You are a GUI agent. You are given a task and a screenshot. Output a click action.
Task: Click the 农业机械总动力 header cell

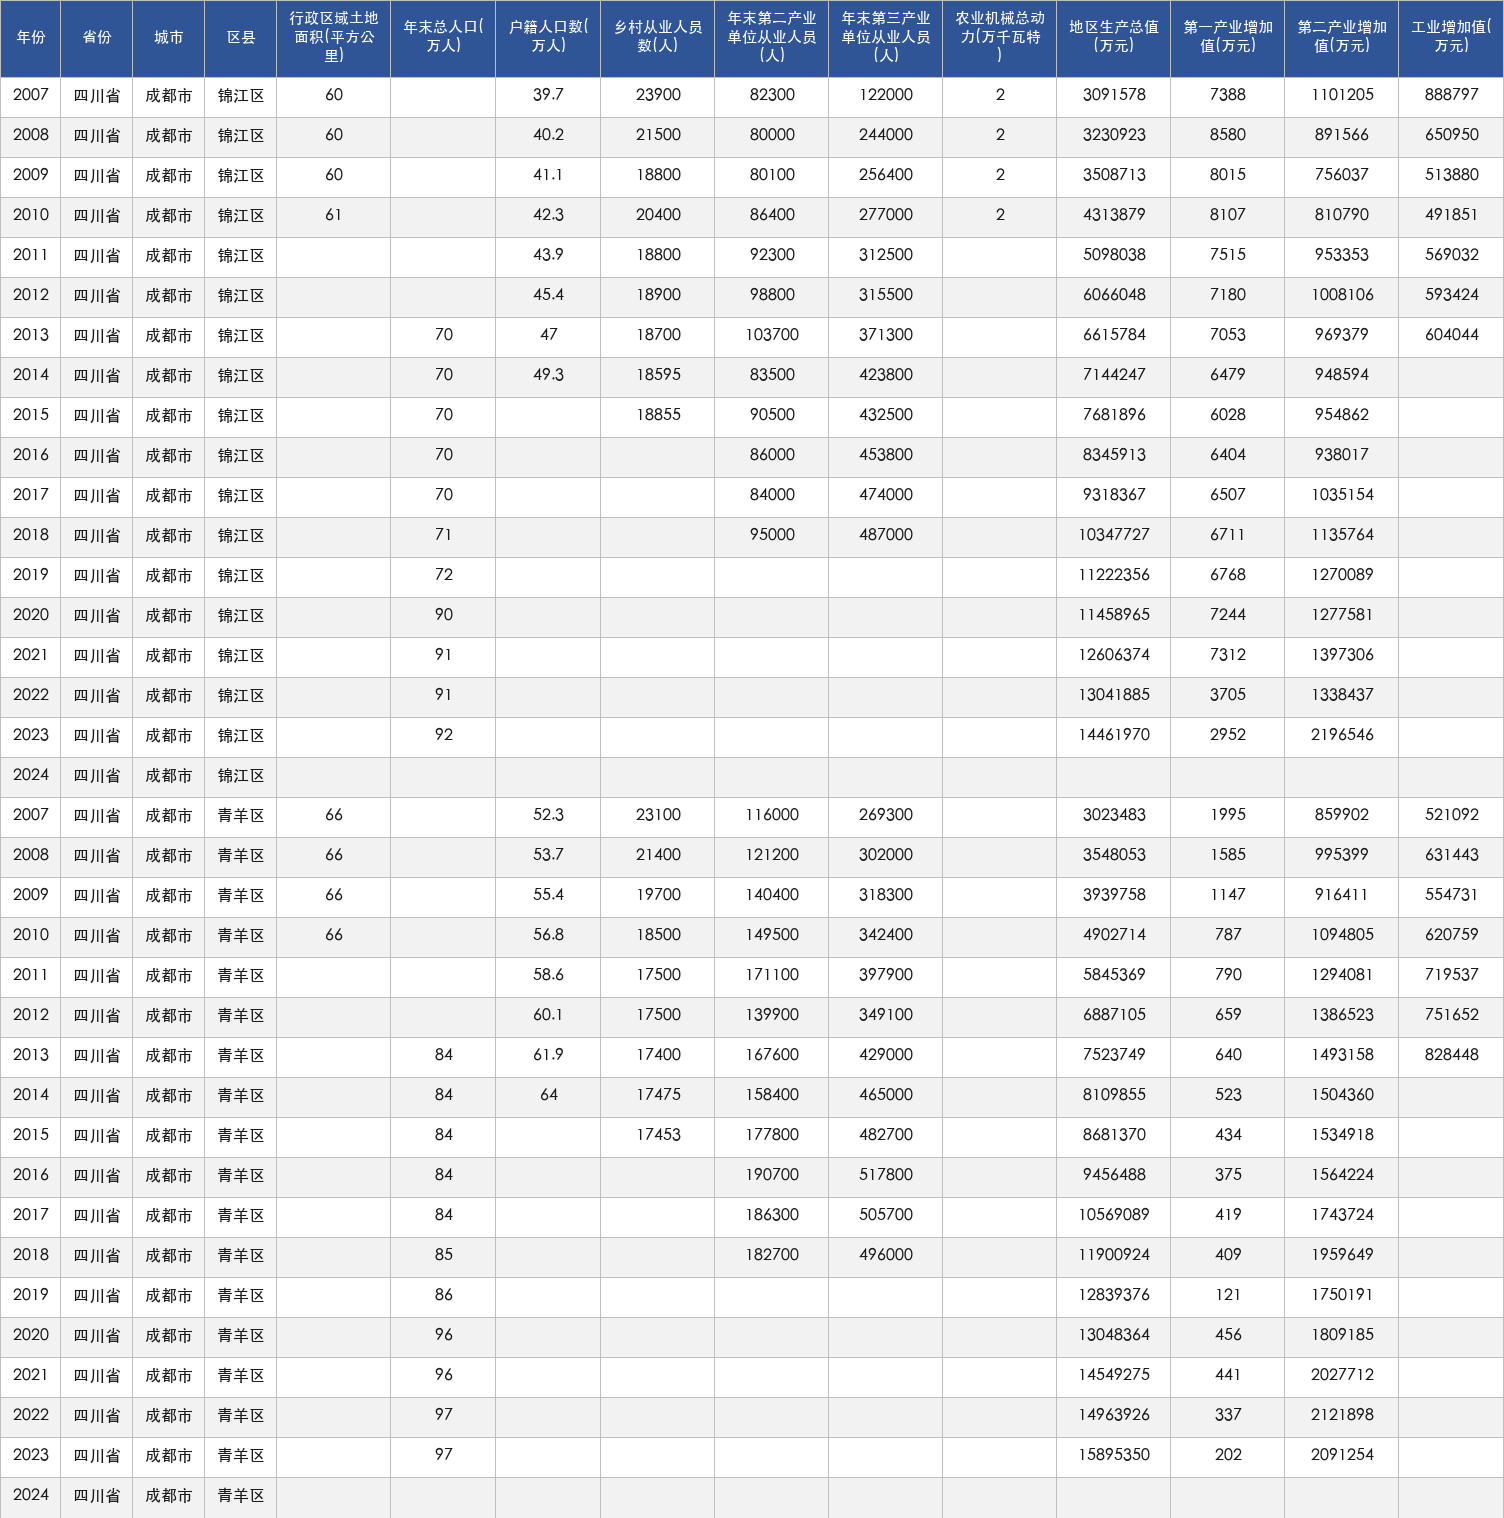tap(999, 38)
